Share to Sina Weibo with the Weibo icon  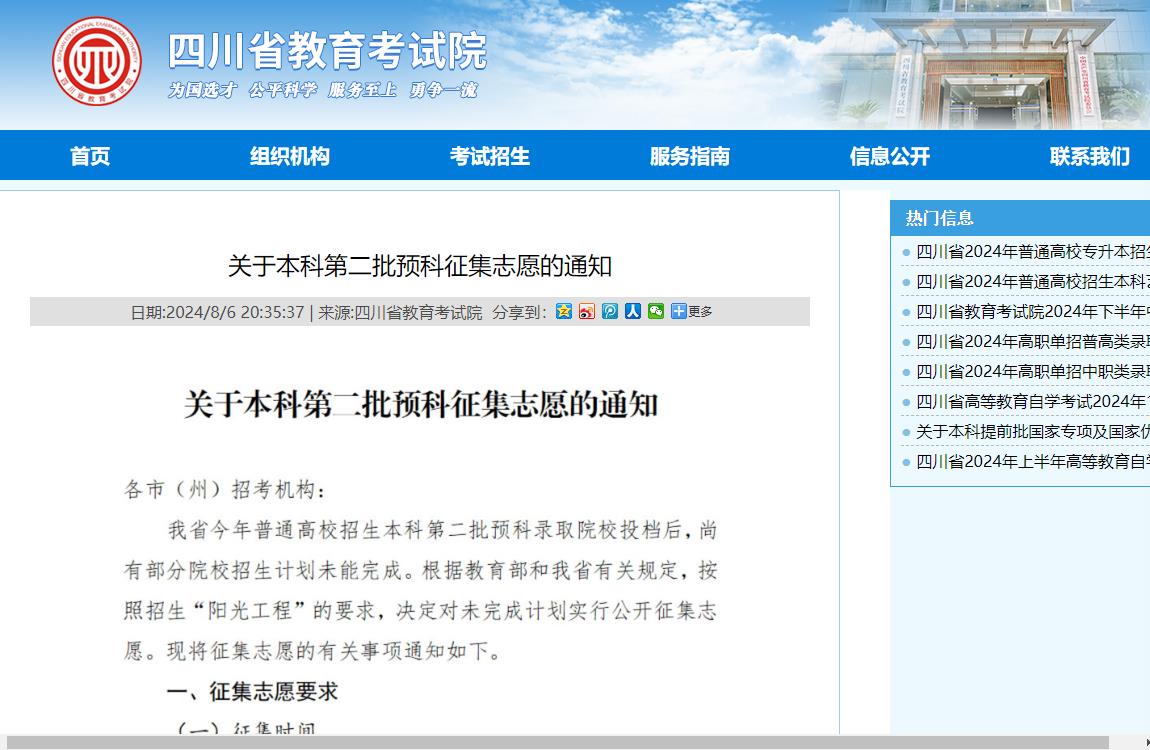(x=586, y=311)
